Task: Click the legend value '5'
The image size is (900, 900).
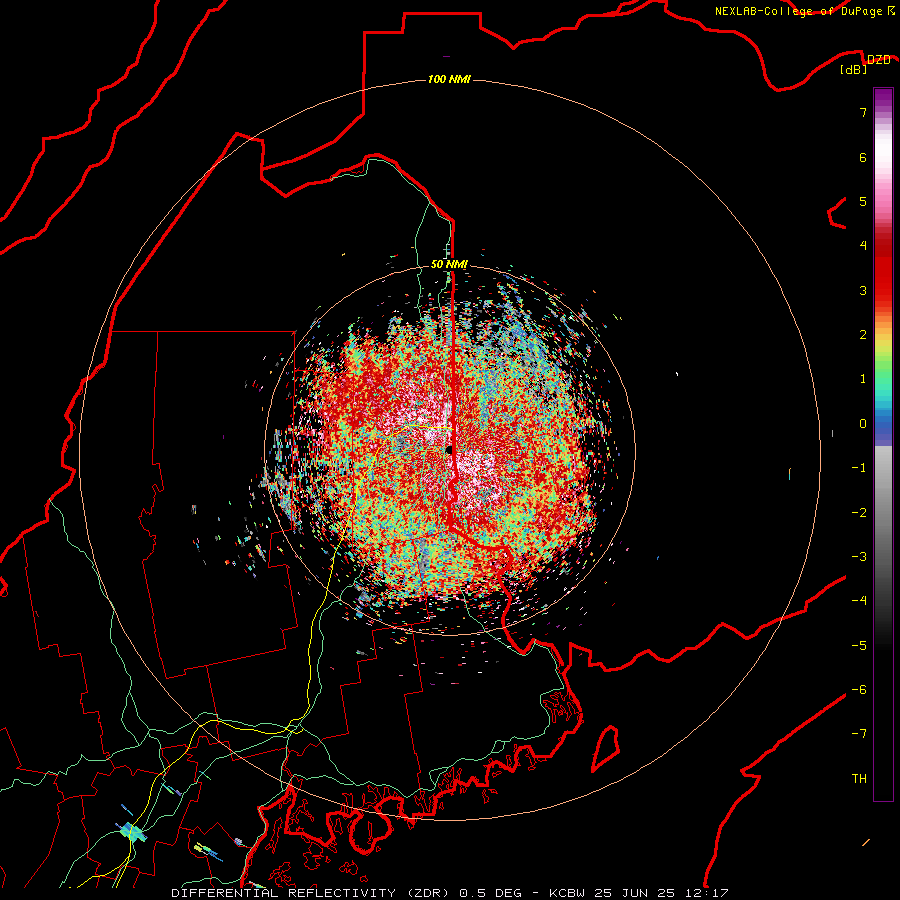Action: pos(863,201)
